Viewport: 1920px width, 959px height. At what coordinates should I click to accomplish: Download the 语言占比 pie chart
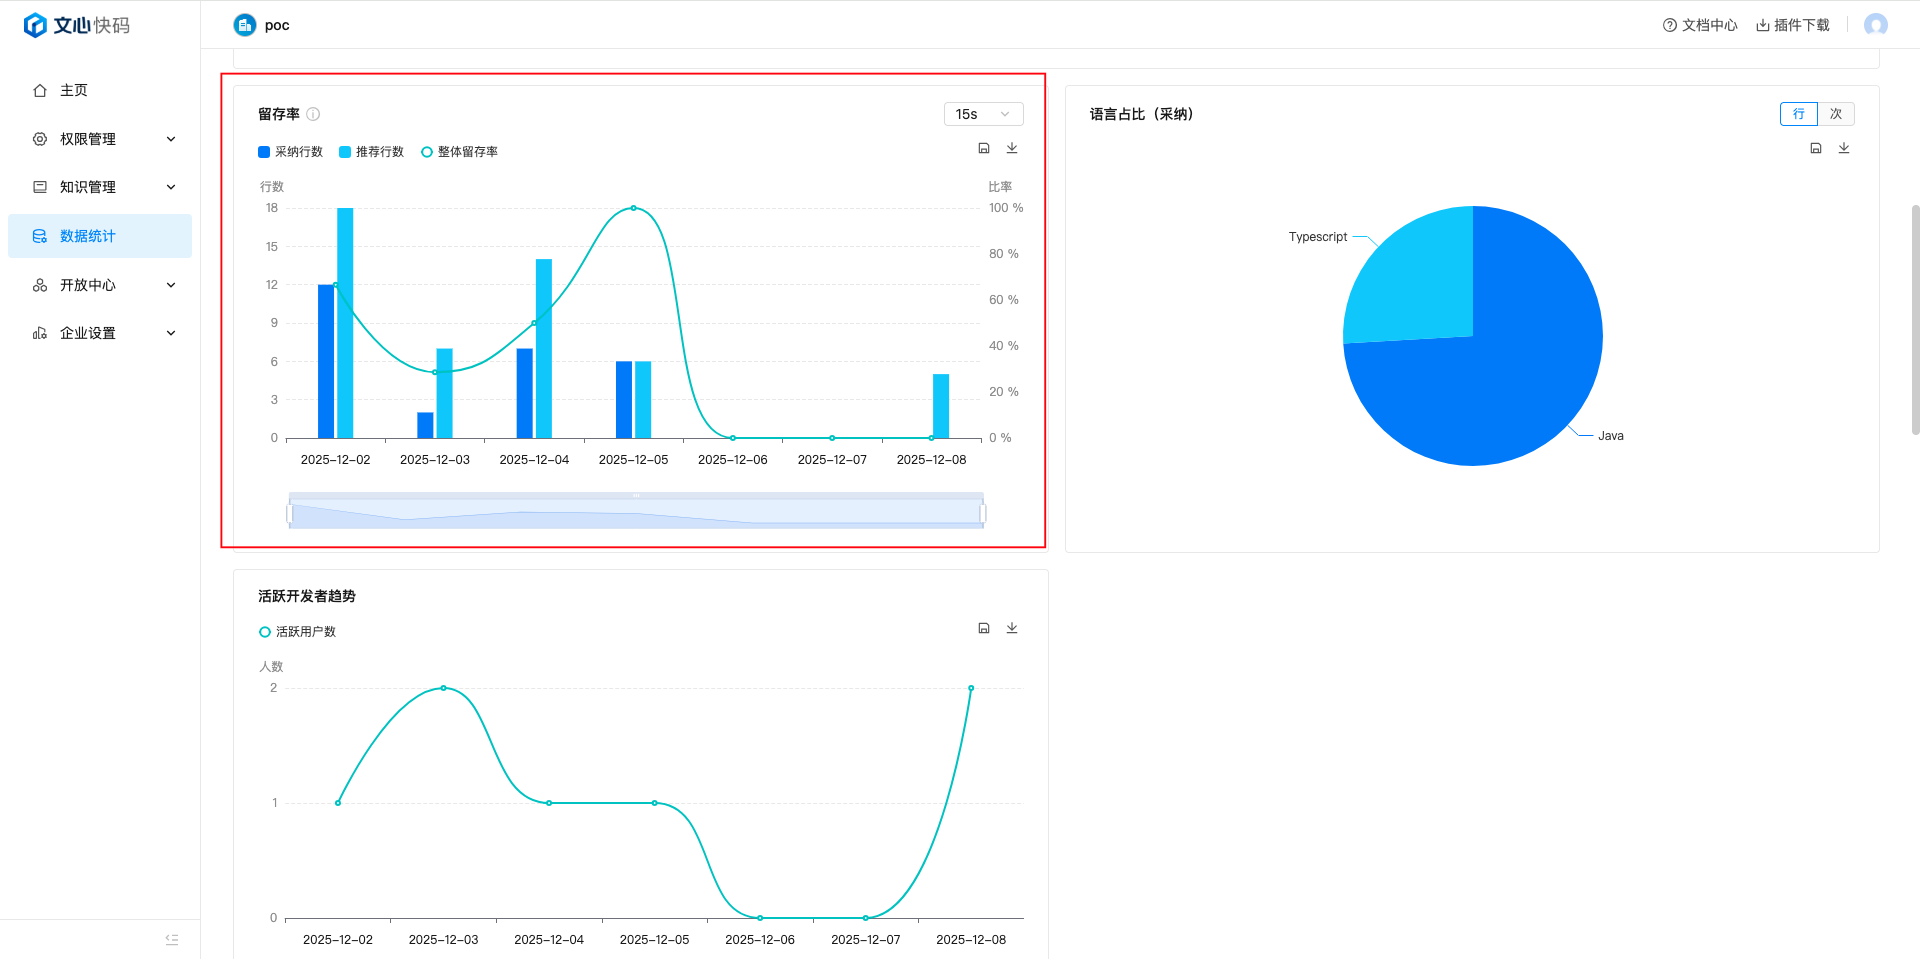[1844, 148]
